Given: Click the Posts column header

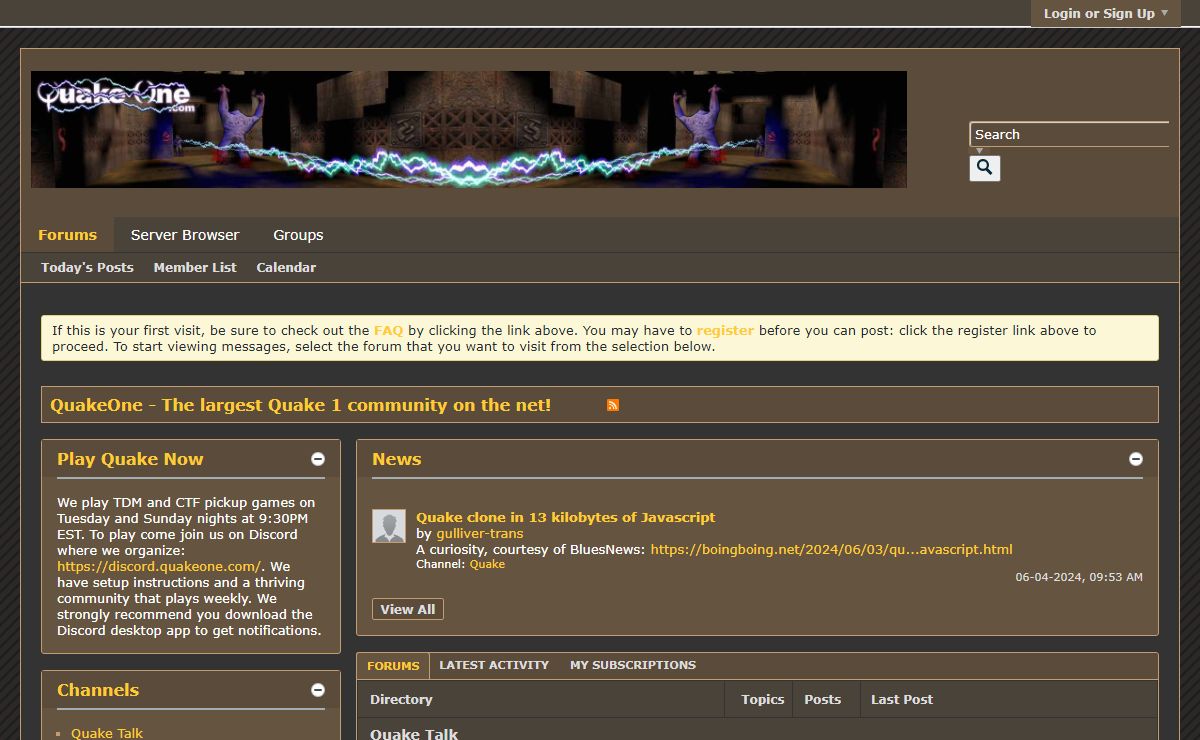Looking at the screenshot, I should 822,699.
